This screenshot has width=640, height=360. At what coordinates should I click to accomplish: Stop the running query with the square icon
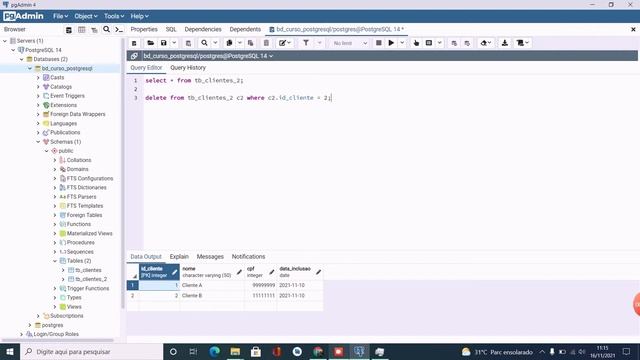pyautogui.click(x=378, y=43)
